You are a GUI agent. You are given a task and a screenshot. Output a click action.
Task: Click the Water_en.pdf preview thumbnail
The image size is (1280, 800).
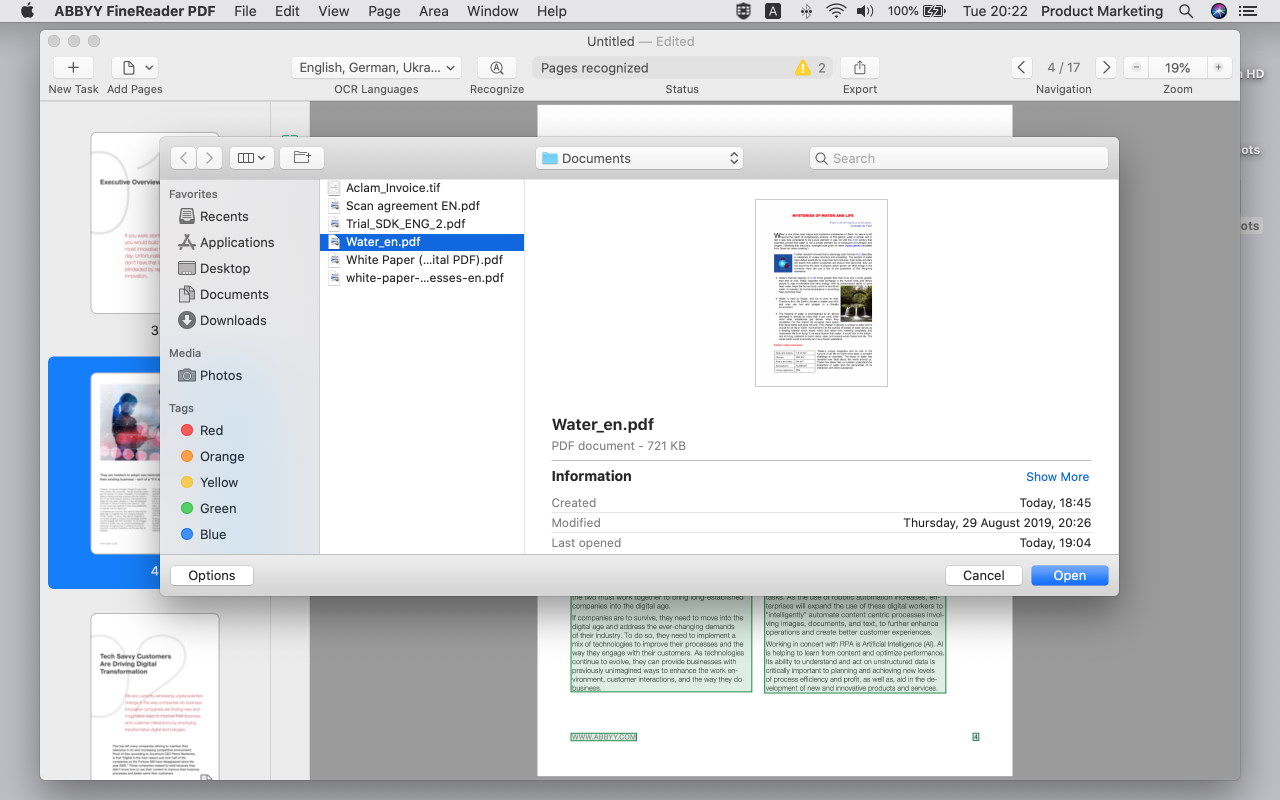(x=821, y=293)
